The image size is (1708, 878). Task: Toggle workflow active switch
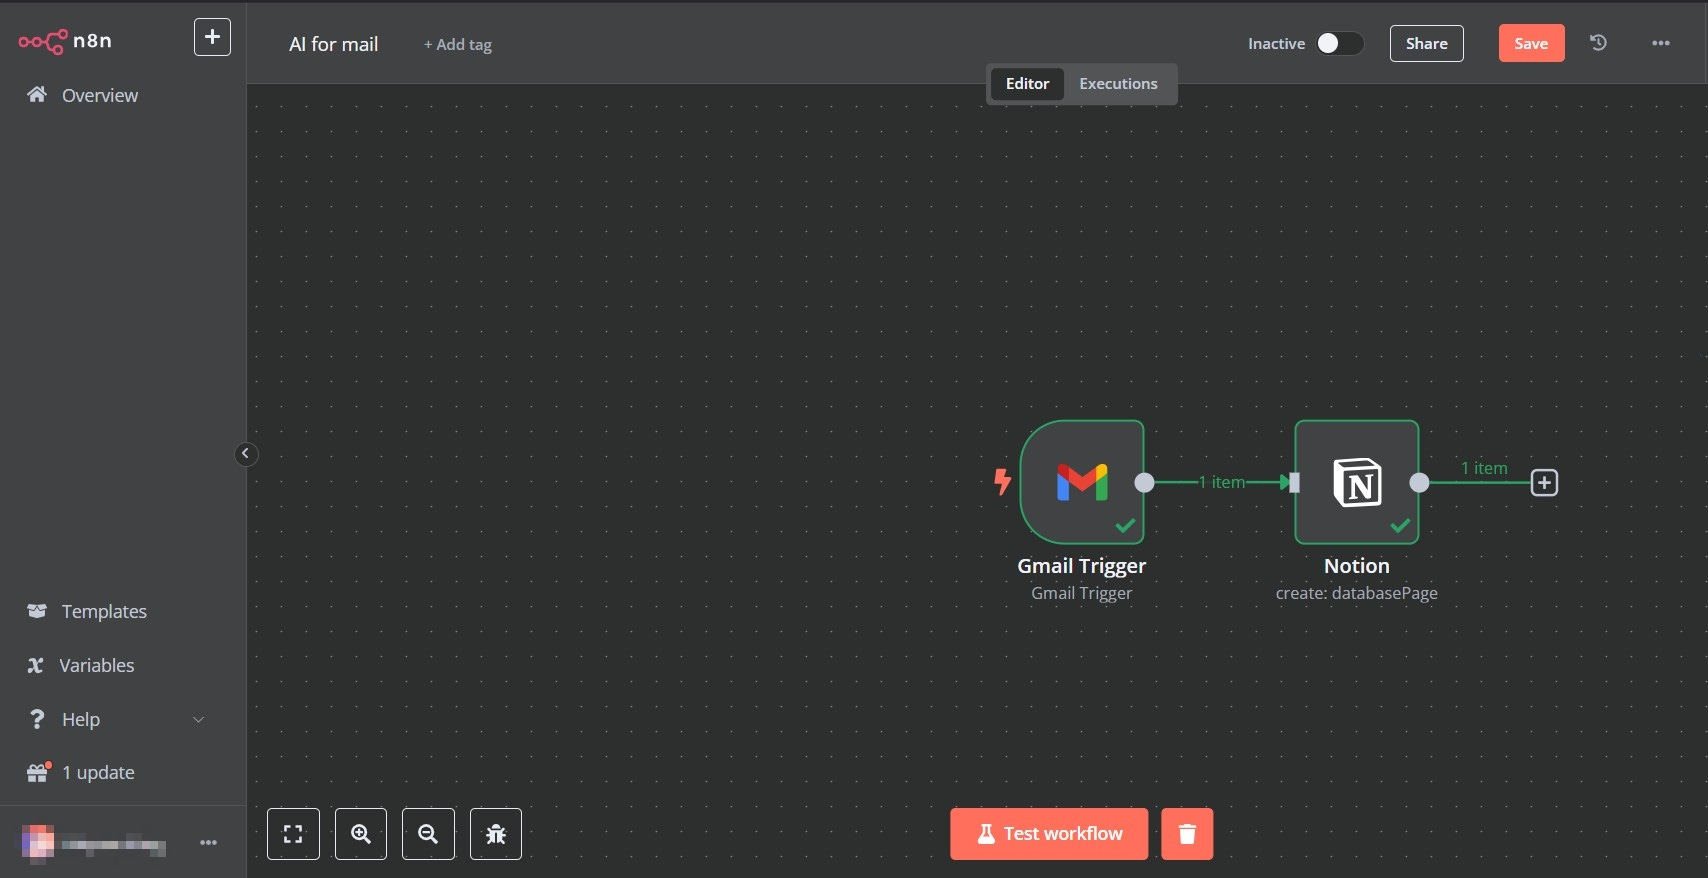tap(1339, 43)
